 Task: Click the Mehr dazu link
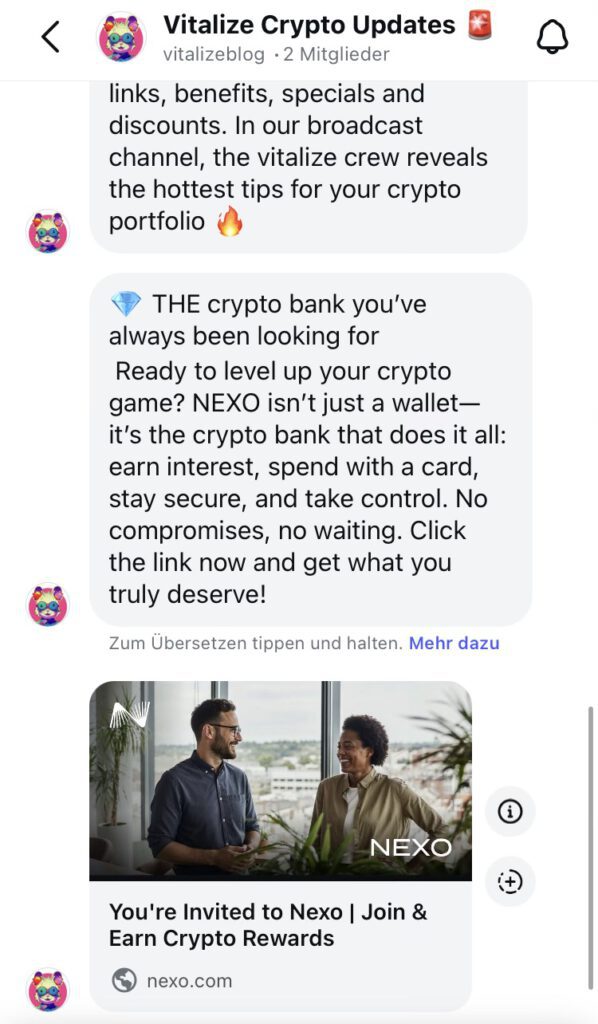(x=454, y=643)
